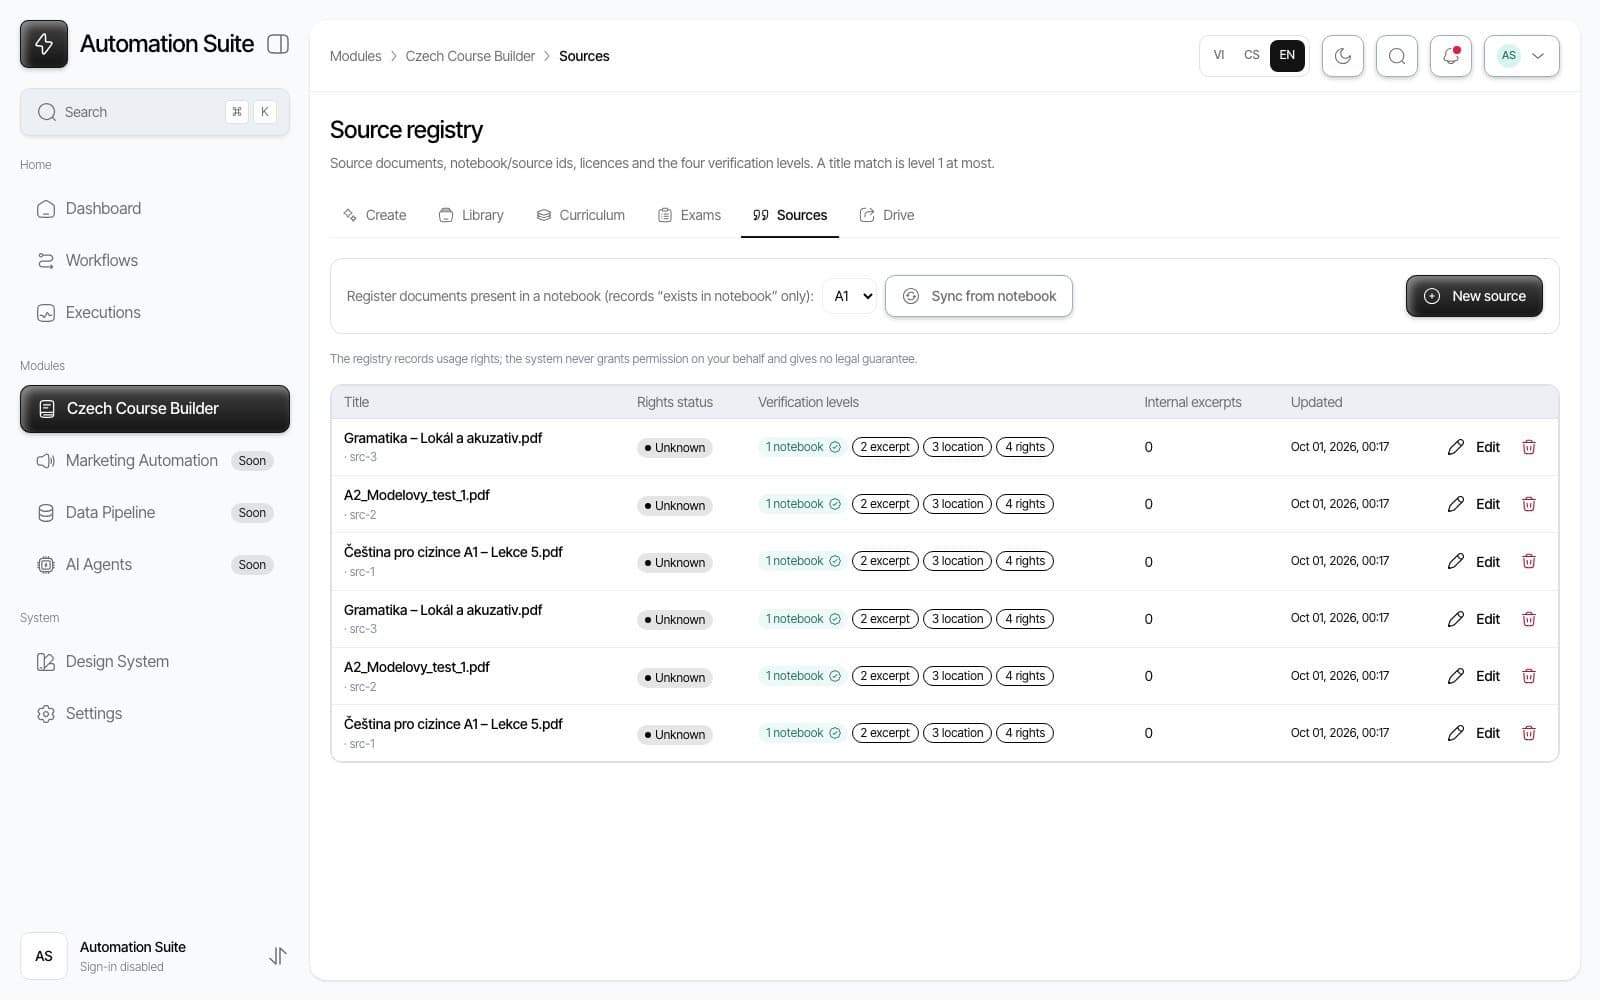Delete first A2_Modelovy_test_1.pdf row

(1529, 504)
